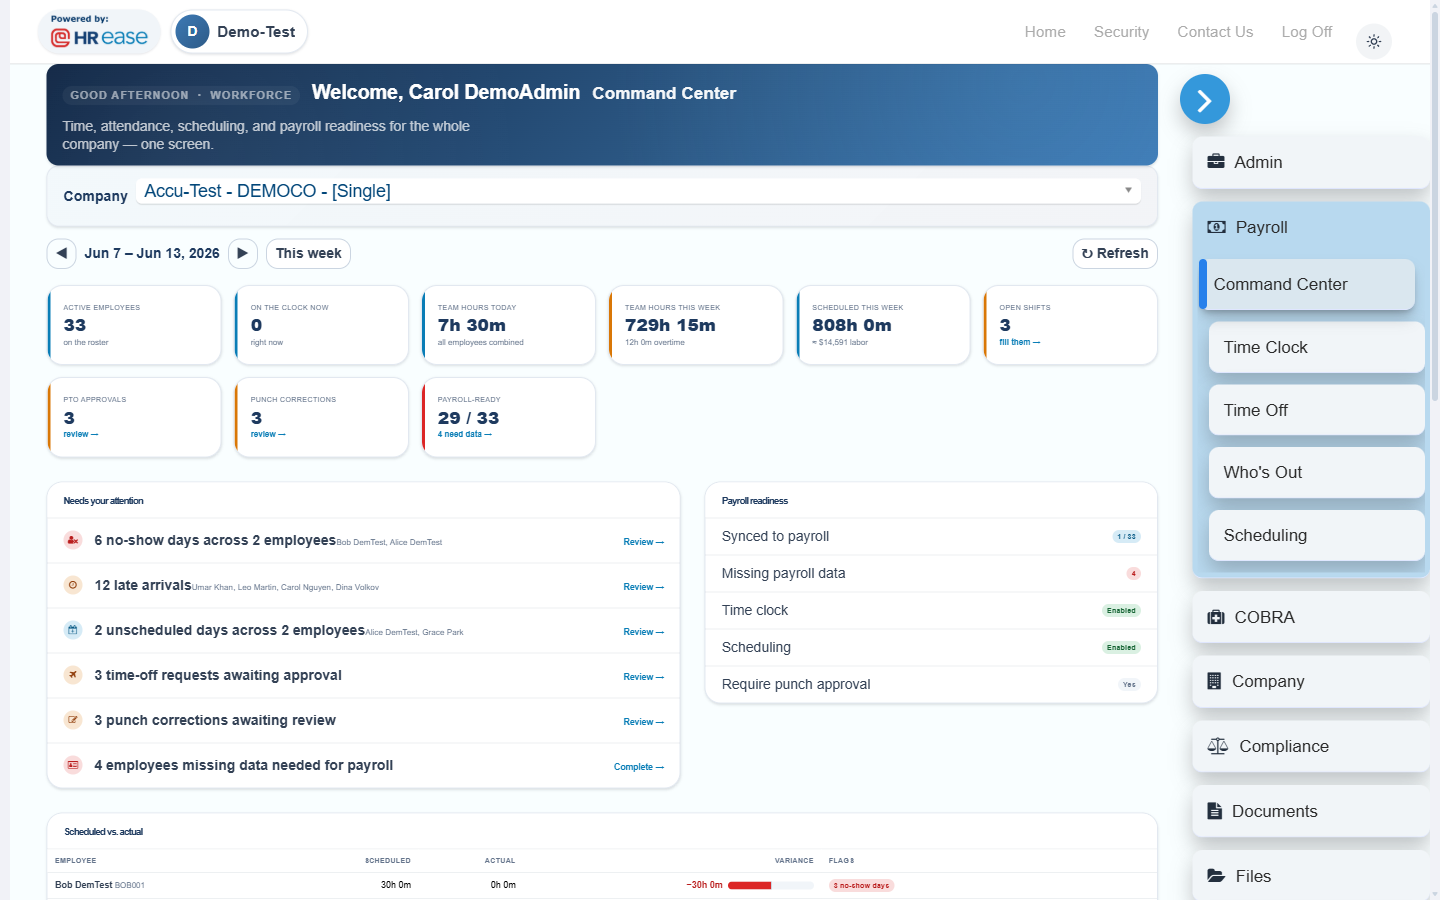Screen dimensions: 1440x900
Task: Click the Admin briefcase icon
Action: click(x=1216, y=162)
